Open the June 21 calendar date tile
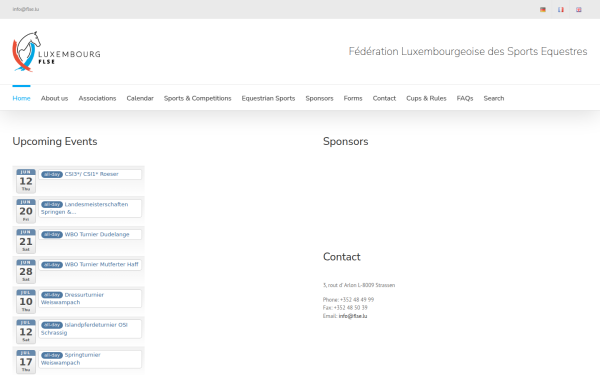 tap(26, 241)
